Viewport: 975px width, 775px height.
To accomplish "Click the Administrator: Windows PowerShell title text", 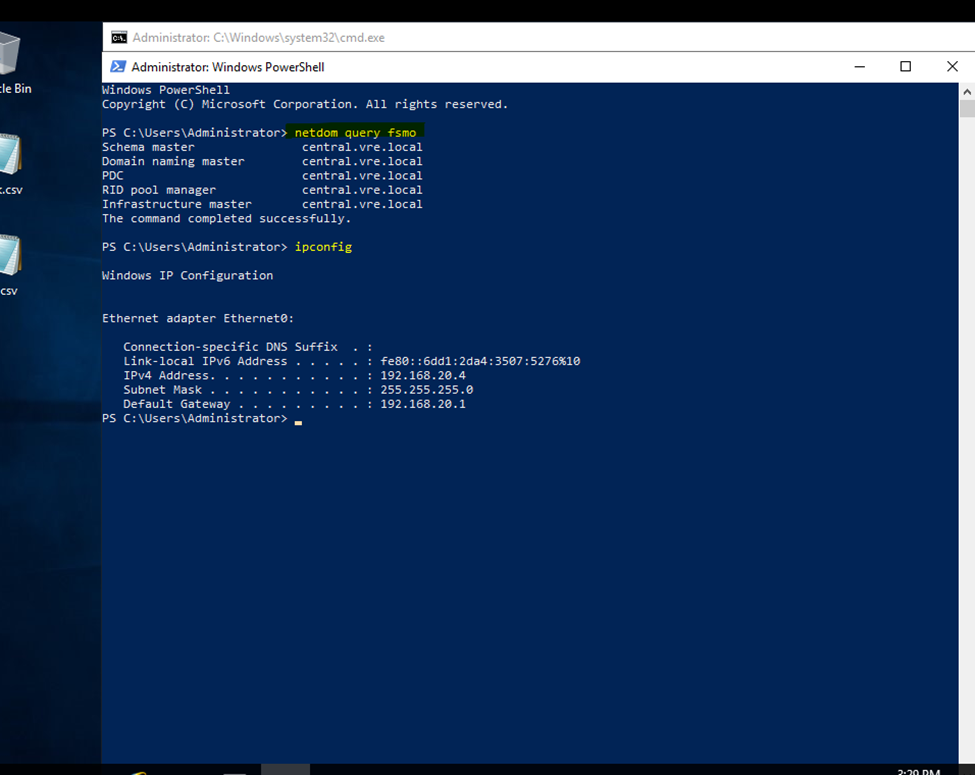I will pyautogui.click(x=228, y=67).
